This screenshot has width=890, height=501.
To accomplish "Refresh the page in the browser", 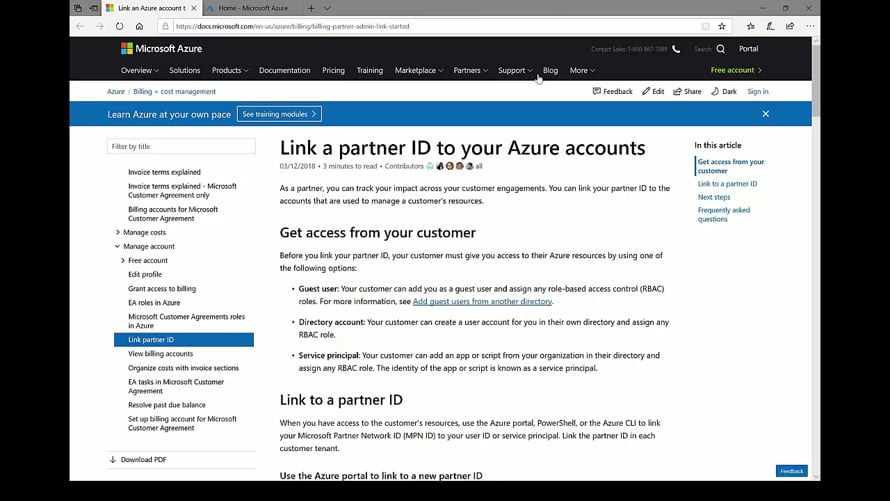I will [119, 26].
